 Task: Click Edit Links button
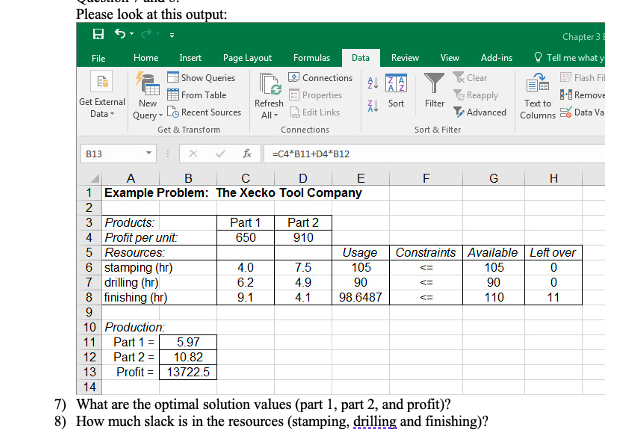pyautogui.click(x=315, y=112)
